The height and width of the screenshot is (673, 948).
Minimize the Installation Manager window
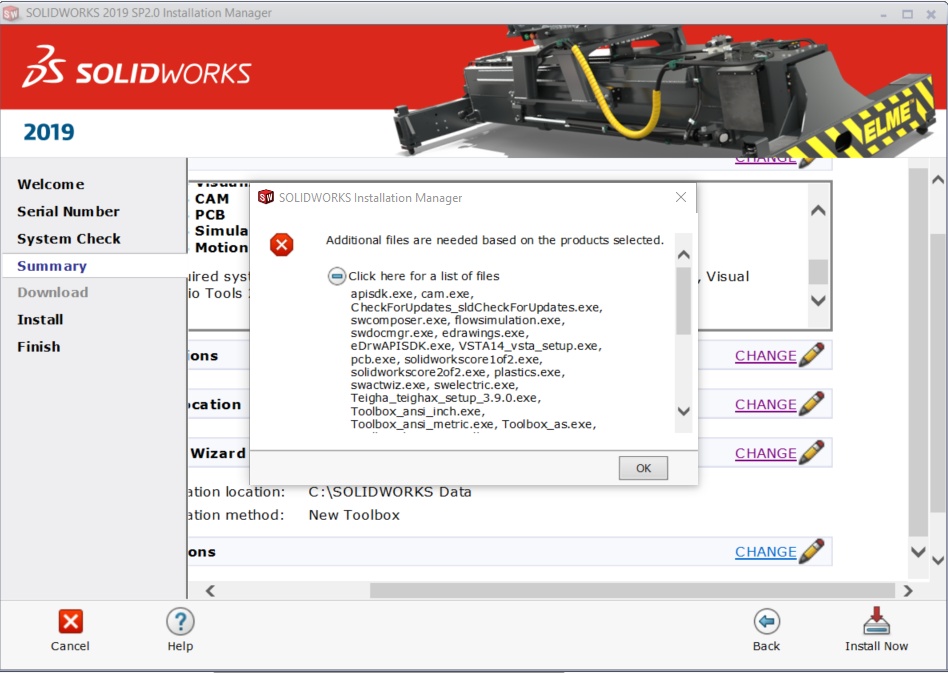tap(883, 14)
